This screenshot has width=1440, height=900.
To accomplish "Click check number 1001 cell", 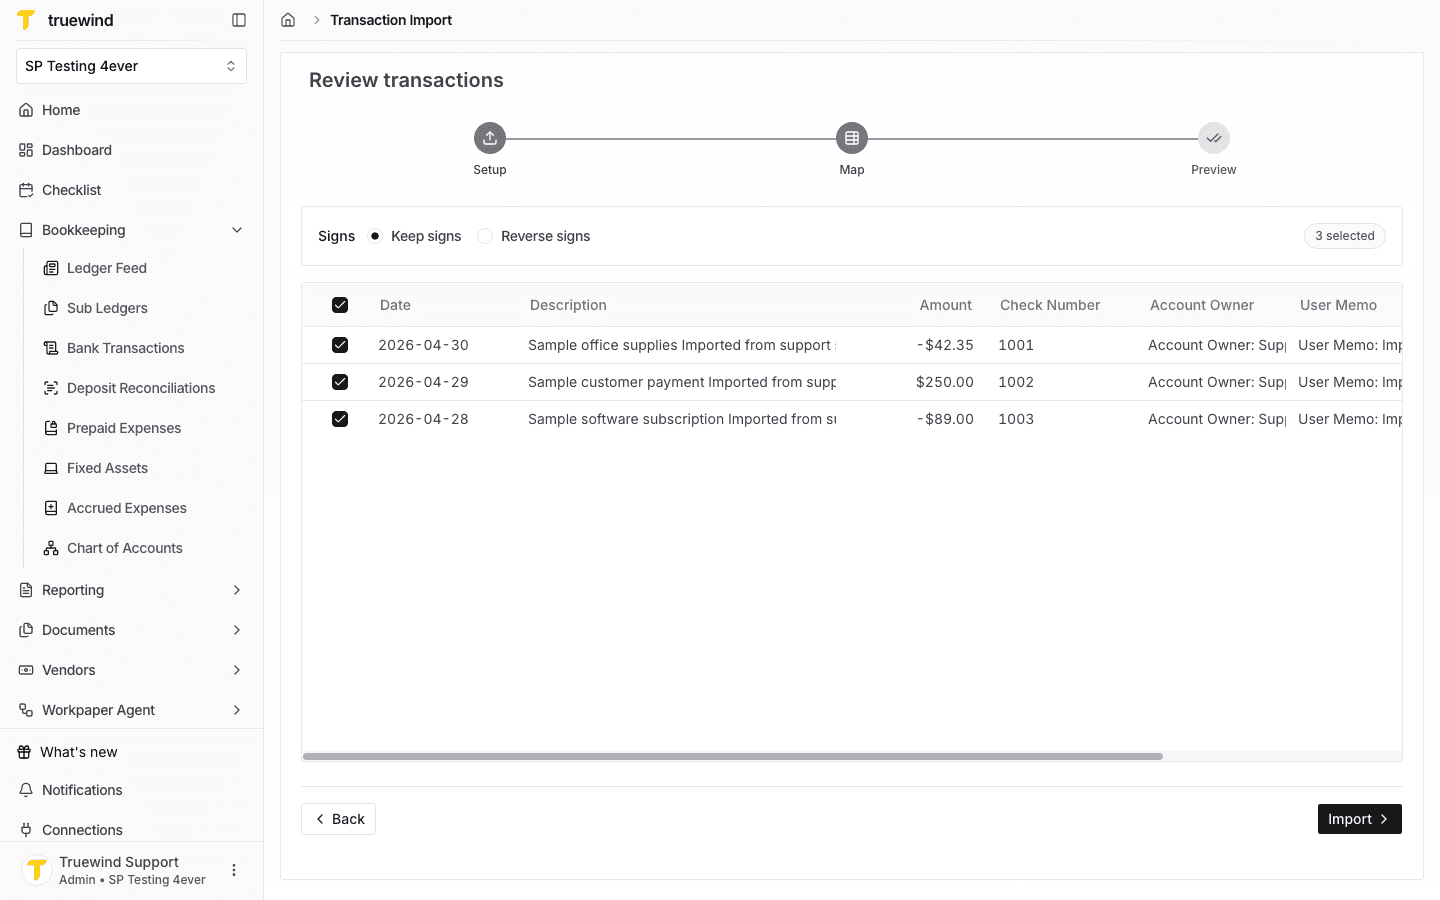I will click(1016, 345).
